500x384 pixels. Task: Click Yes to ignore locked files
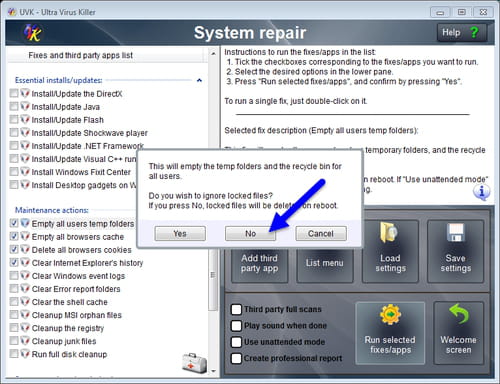pyautogui.click(x=180, y=234)
